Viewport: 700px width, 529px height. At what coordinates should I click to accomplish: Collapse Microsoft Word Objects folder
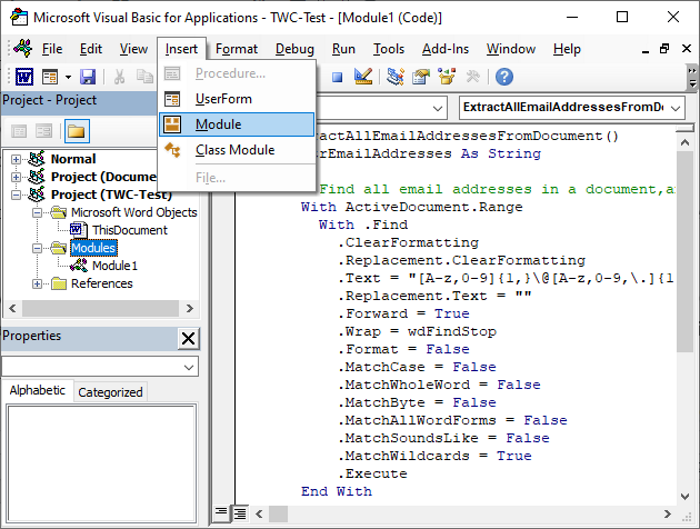37,213
